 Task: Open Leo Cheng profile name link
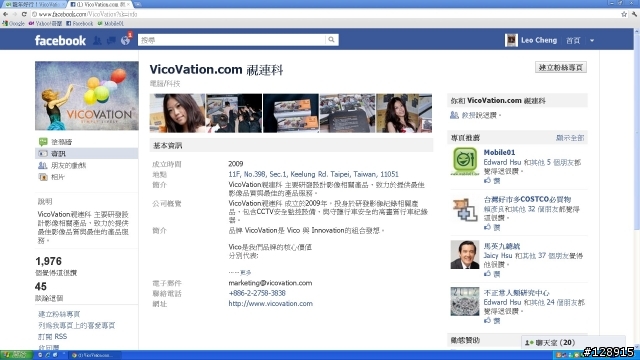[x=539, y=40]
